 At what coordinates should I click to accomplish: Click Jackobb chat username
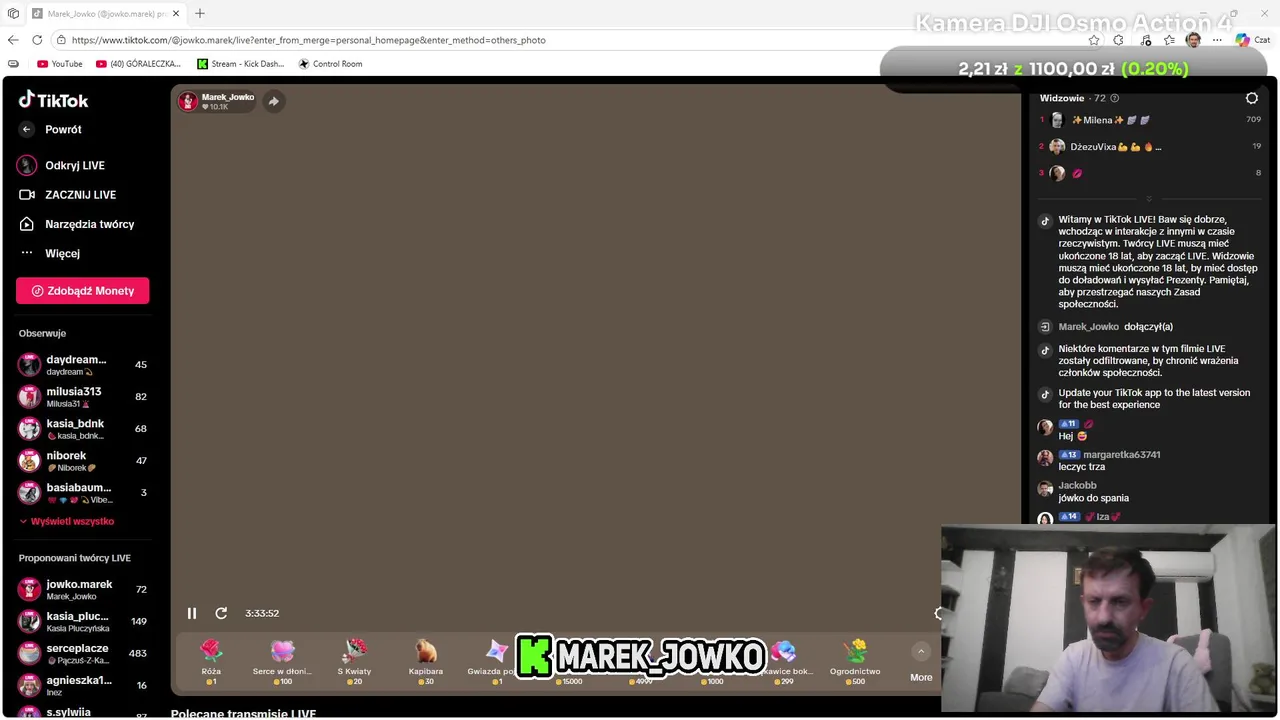pyautogui.click(x=1078, y=486)
